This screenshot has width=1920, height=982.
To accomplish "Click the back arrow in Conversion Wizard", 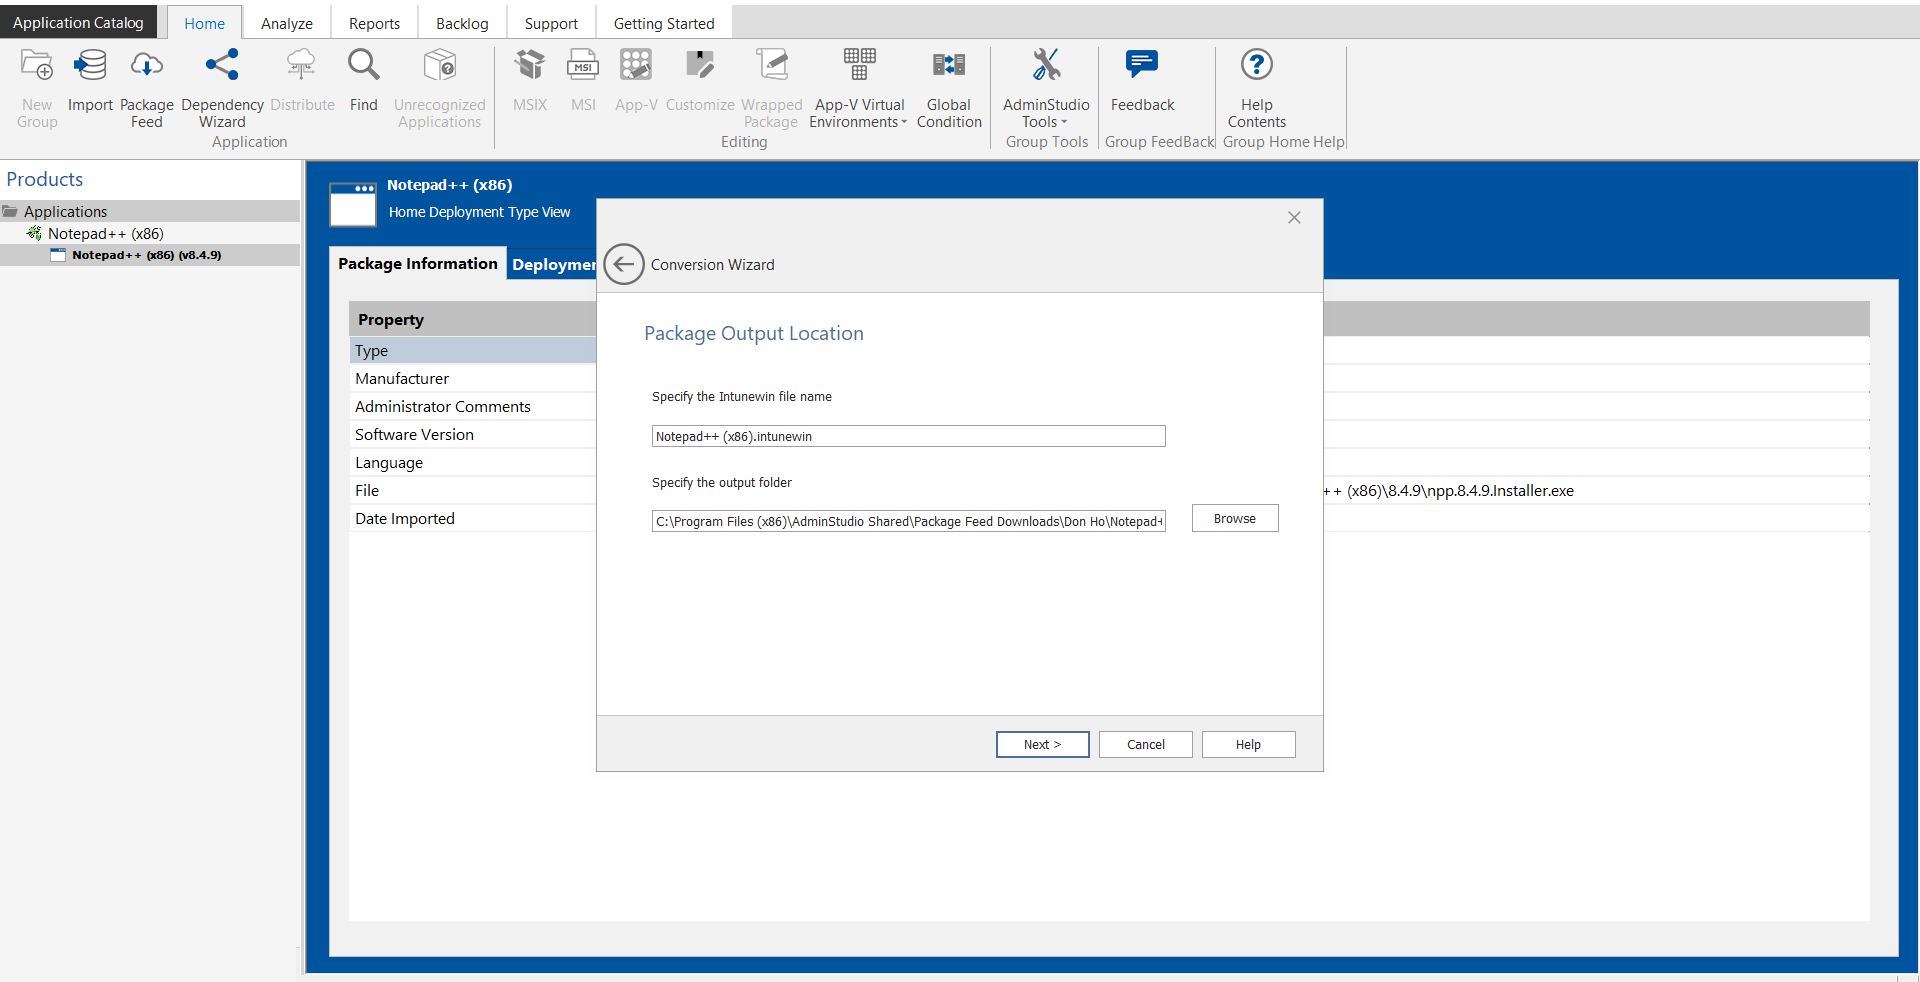I will coord(623,264).
